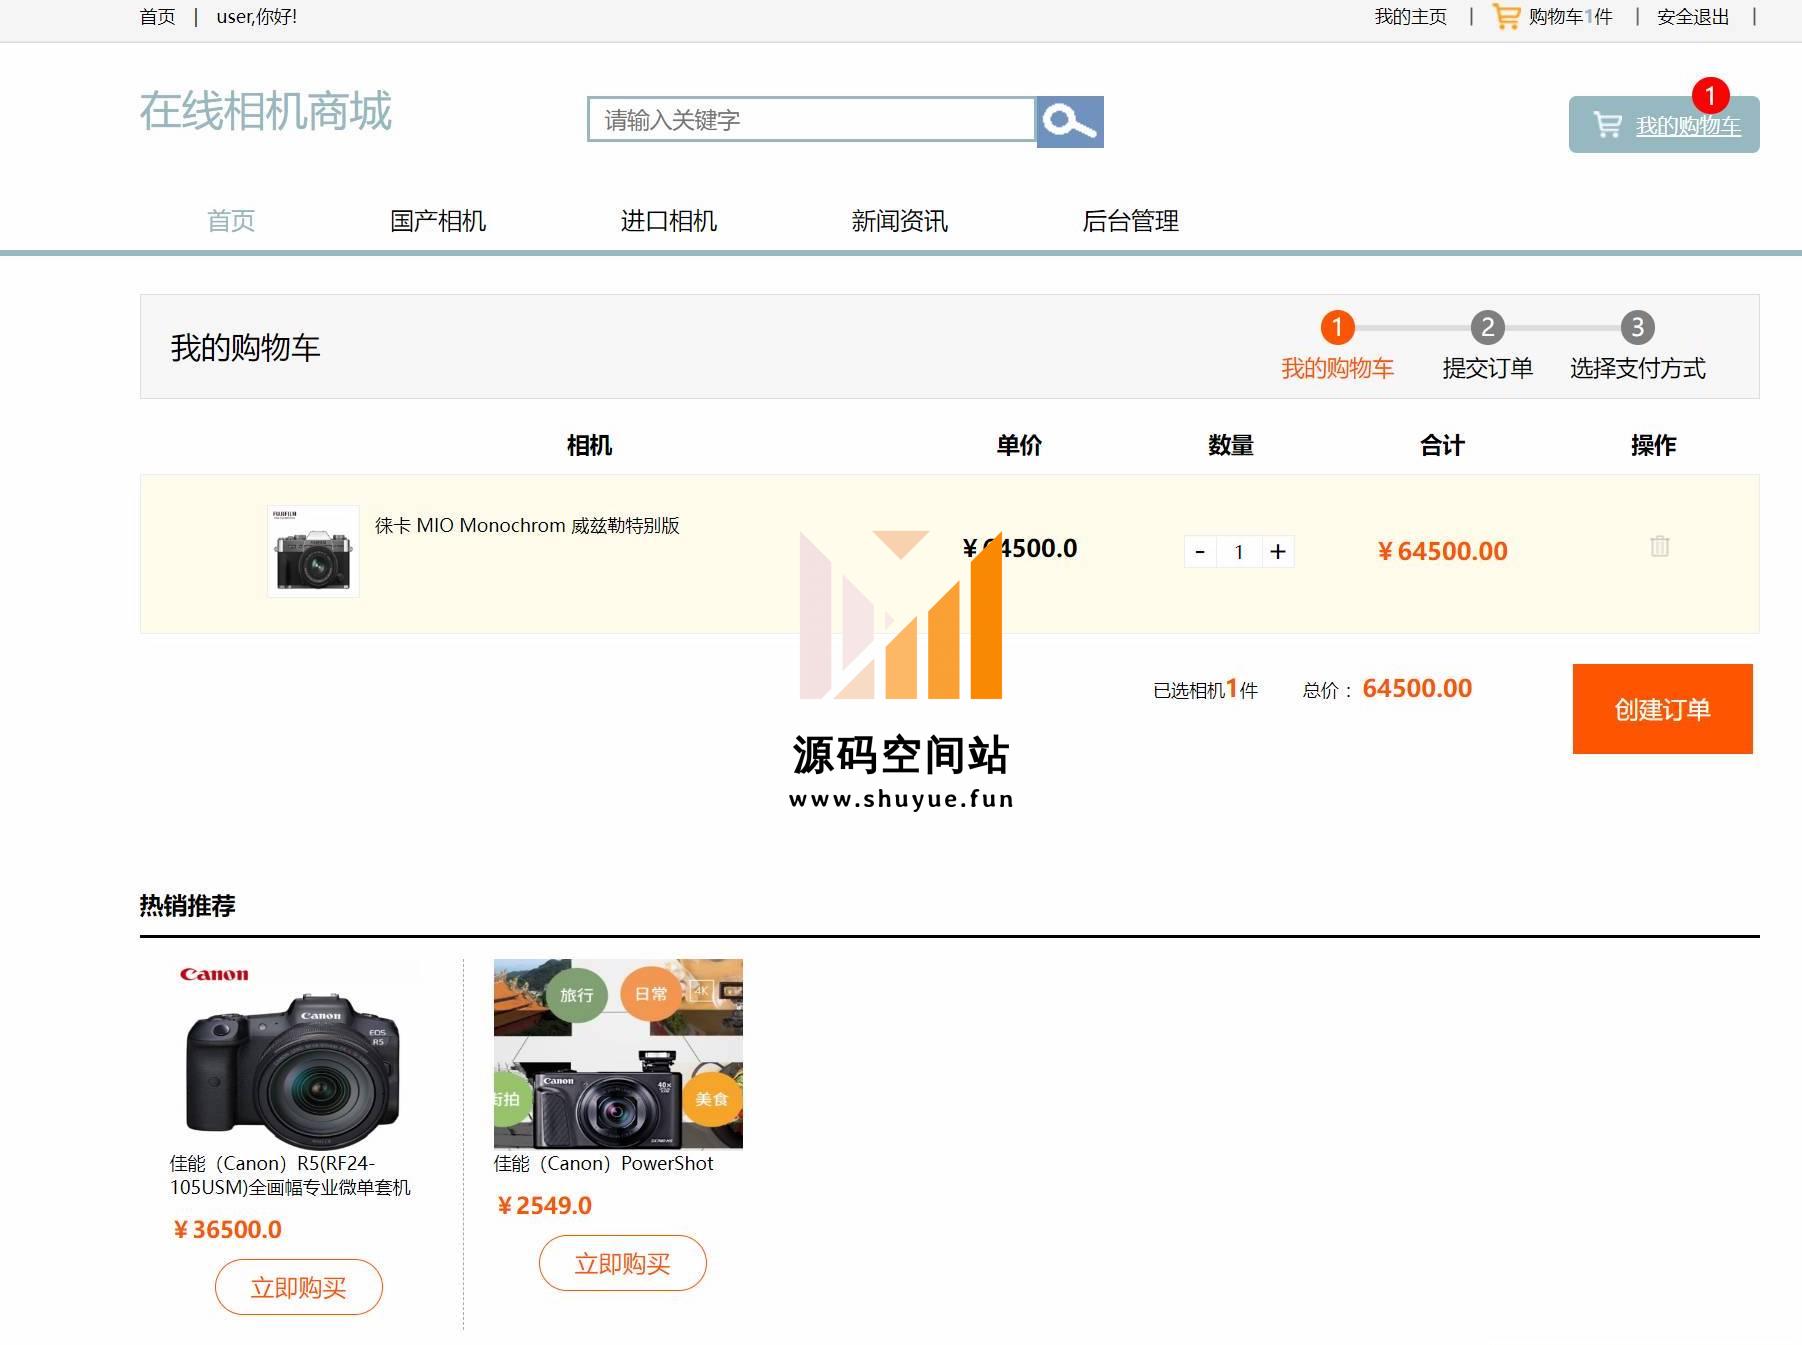Select the 后台管理 navigation tab
This screenshot has width=1802, height=1345.
click(1131, 221)
